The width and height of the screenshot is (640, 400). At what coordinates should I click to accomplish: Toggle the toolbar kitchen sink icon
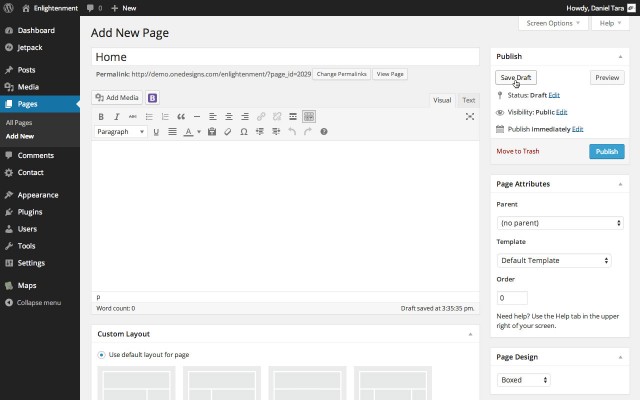[309, 117]
